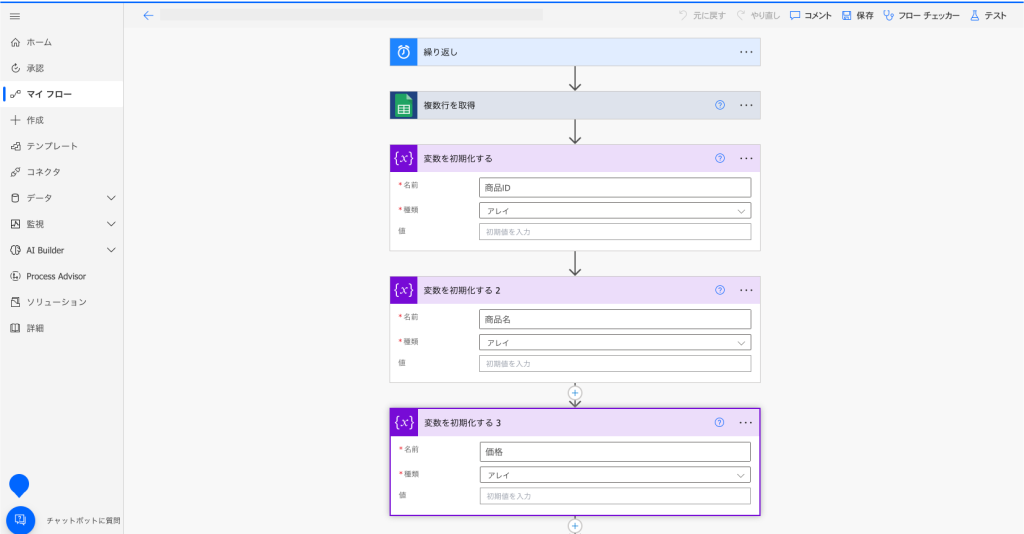Click 保存 save button
The width and height of the screenshot is (1024, 534).
pos(857,16)
